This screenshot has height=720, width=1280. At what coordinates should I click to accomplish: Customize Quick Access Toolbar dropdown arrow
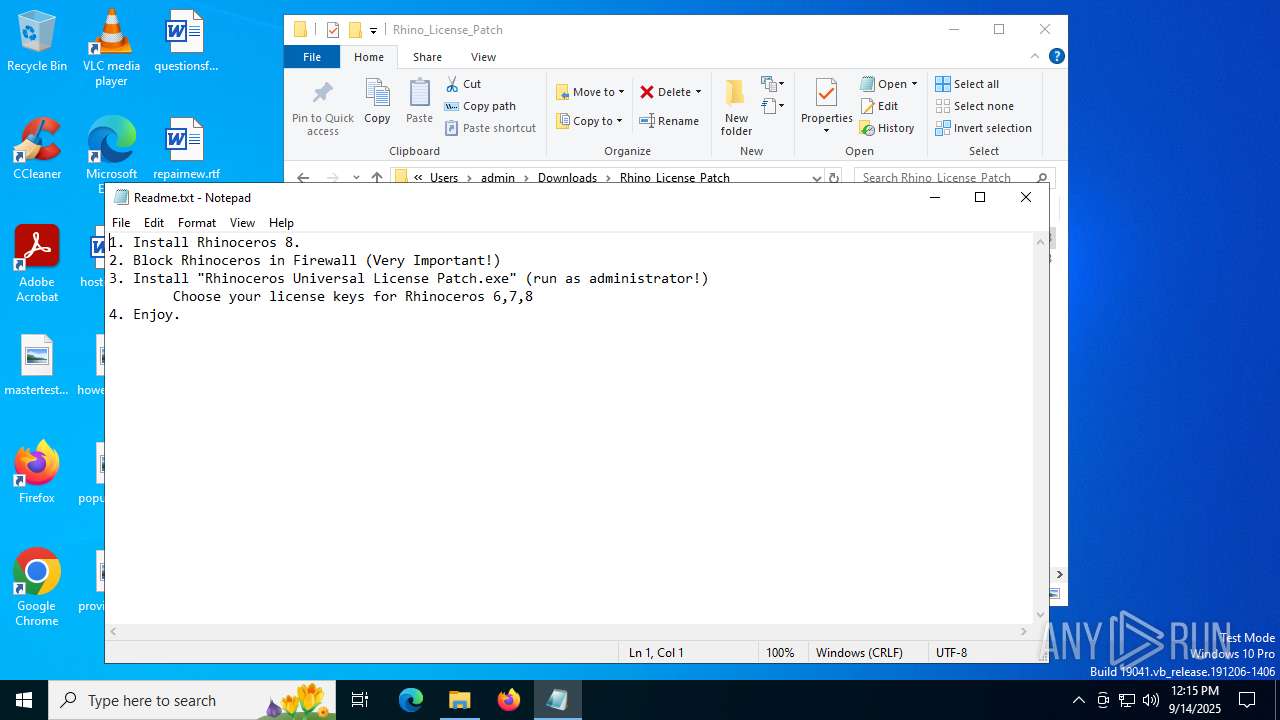click(373, 30)
